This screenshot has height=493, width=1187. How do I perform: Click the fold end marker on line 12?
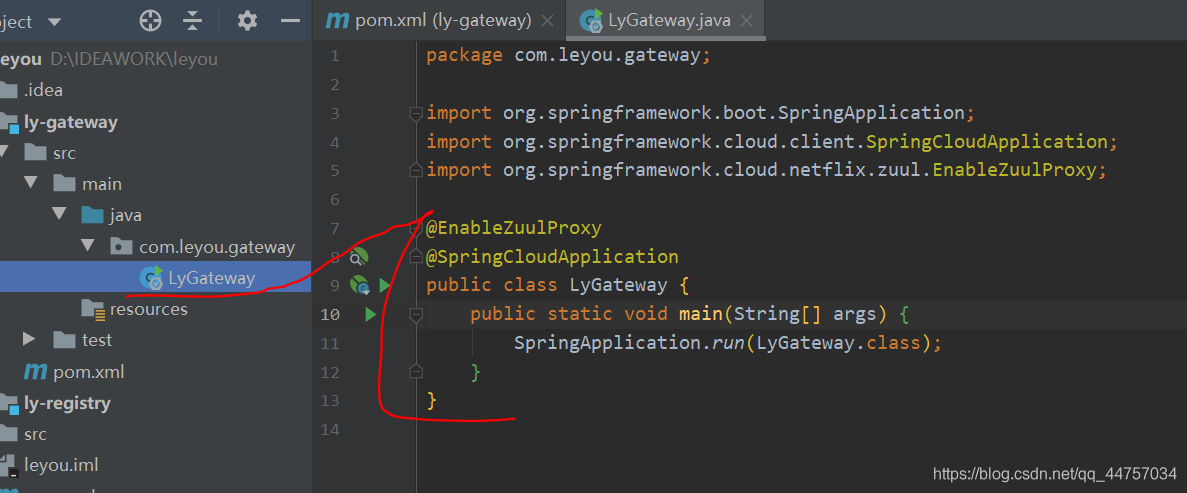[x=415, y=371]
